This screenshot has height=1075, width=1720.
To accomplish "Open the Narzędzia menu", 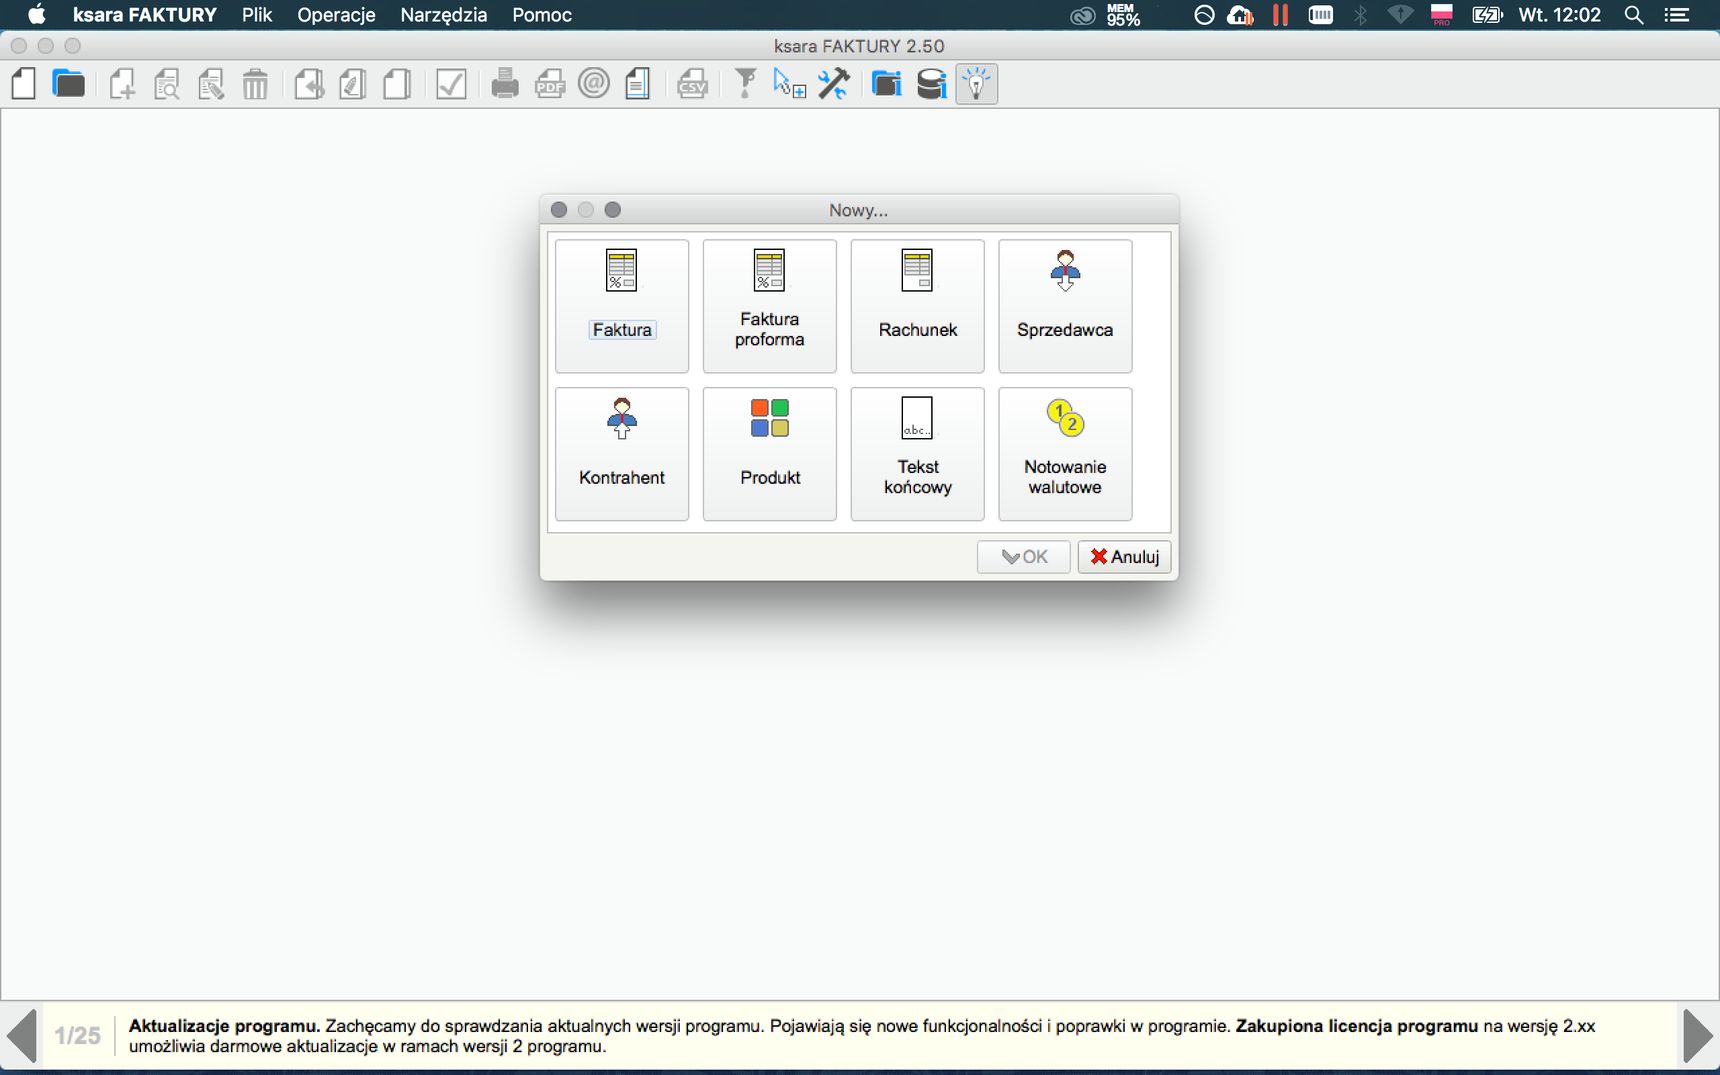I will [444, 15].
